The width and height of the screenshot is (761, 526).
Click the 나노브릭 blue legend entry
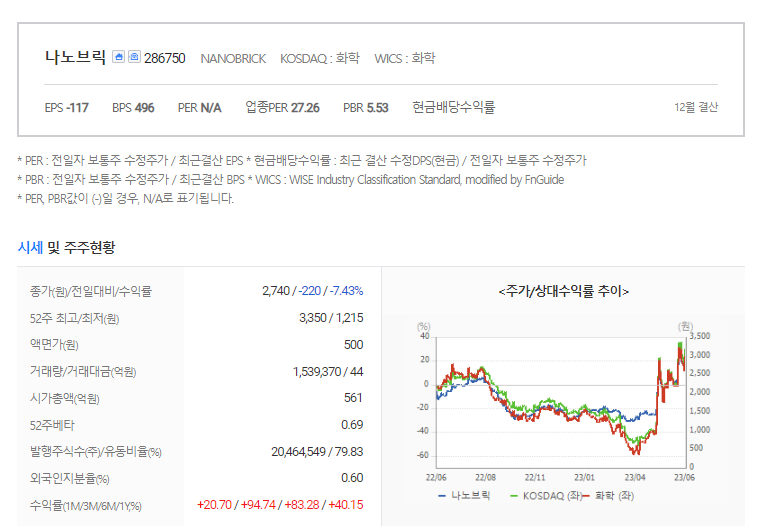click(464, 496)
